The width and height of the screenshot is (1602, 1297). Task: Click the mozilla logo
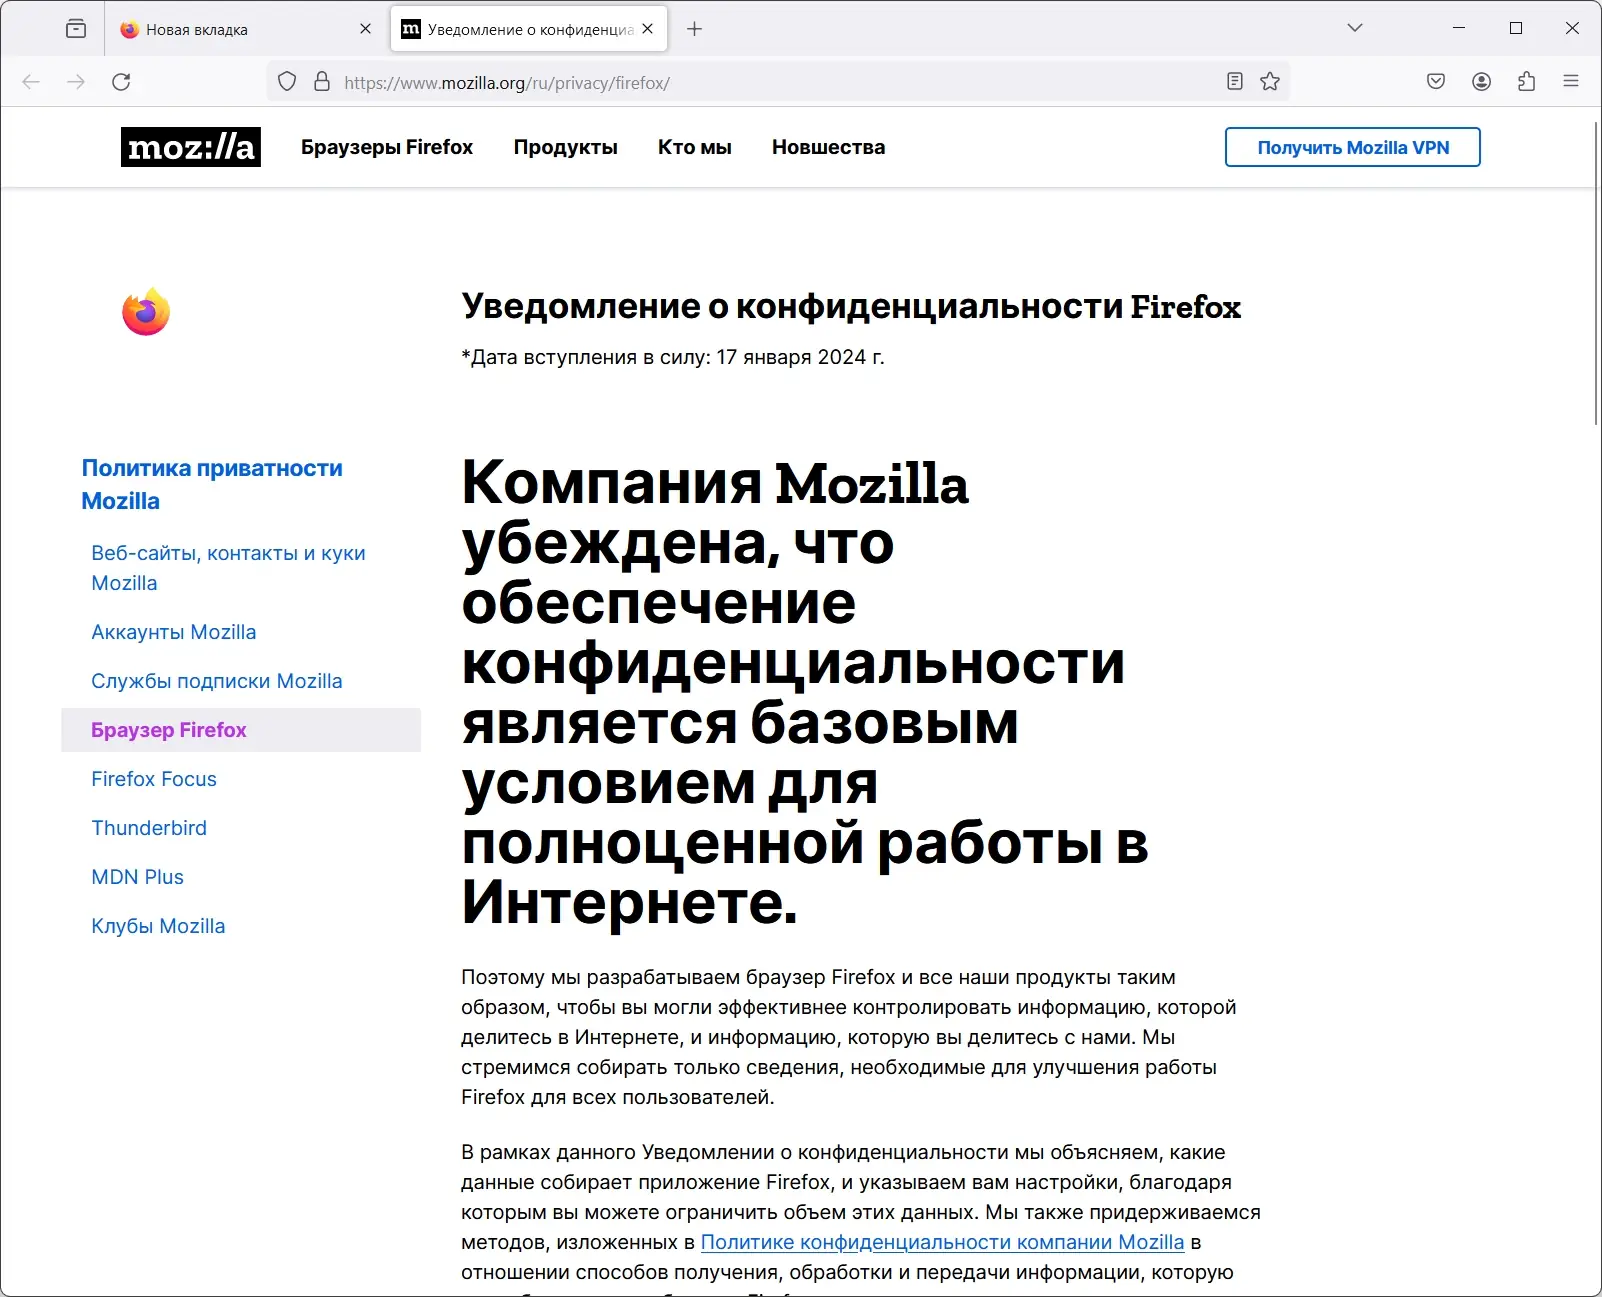190,147
